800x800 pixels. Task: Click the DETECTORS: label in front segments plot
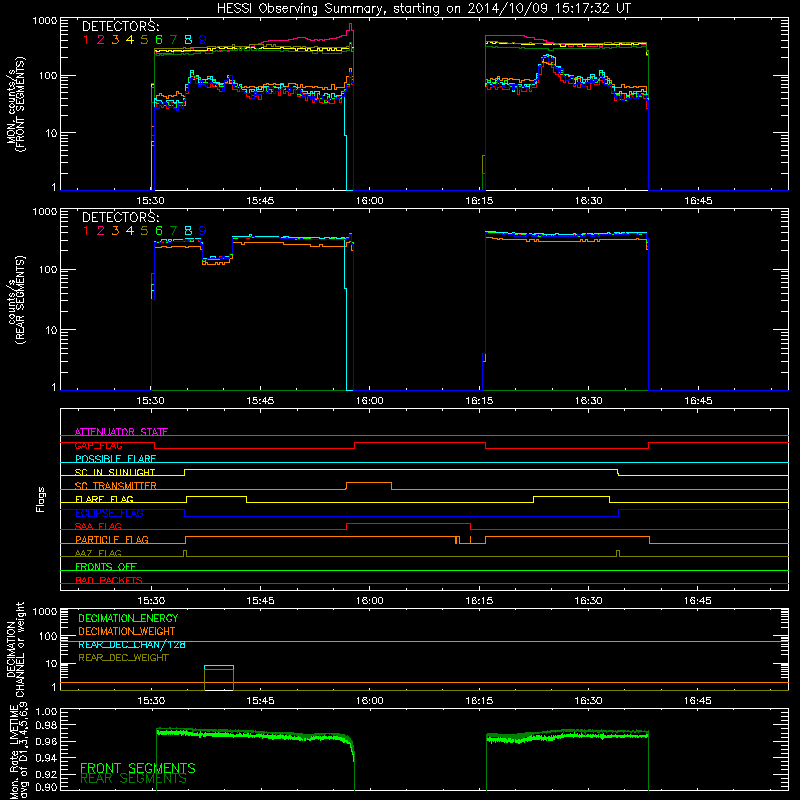click(120, 27)
